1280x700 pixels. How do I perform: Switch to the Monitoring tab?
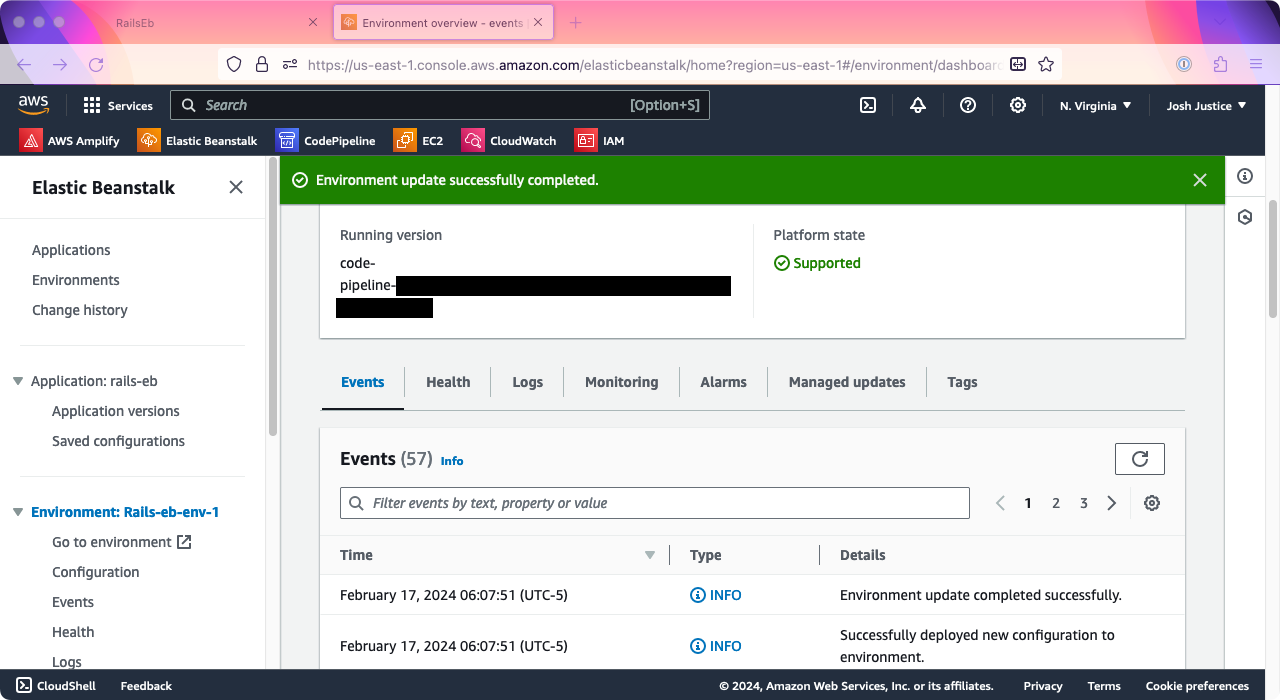click(x=621, y=382)
